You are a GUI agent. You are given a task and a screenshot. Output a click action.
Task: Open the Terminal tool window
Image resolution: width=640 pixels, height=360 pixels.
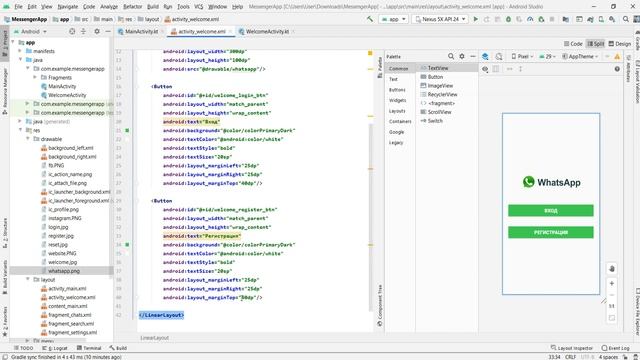pyautogui.click(x=89, y=348)
